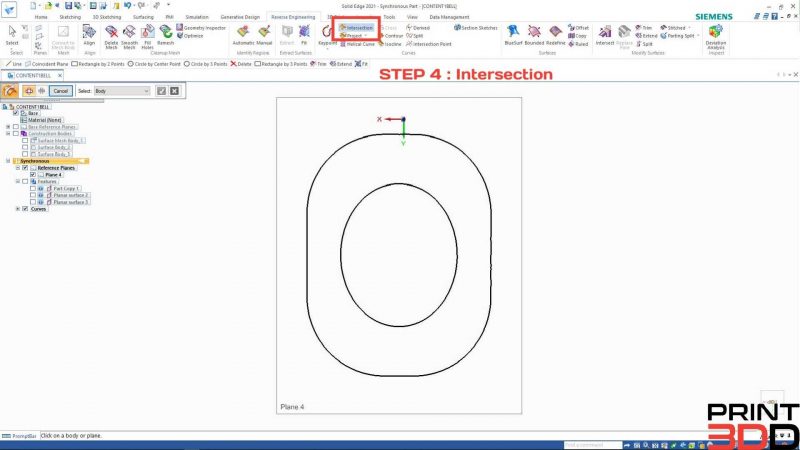Image resolution: width=800 pixels, height=450 pixels.
Task: Click the Ruled surface command
Action: coord(578,44)
